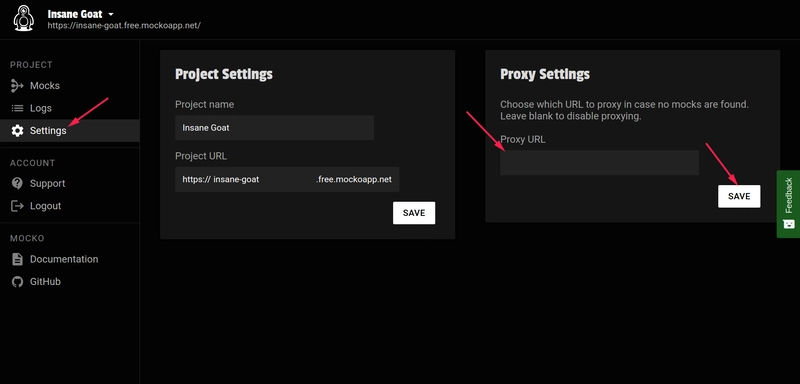
Task: Click the Feedback smiley icon
Action: 789,224
